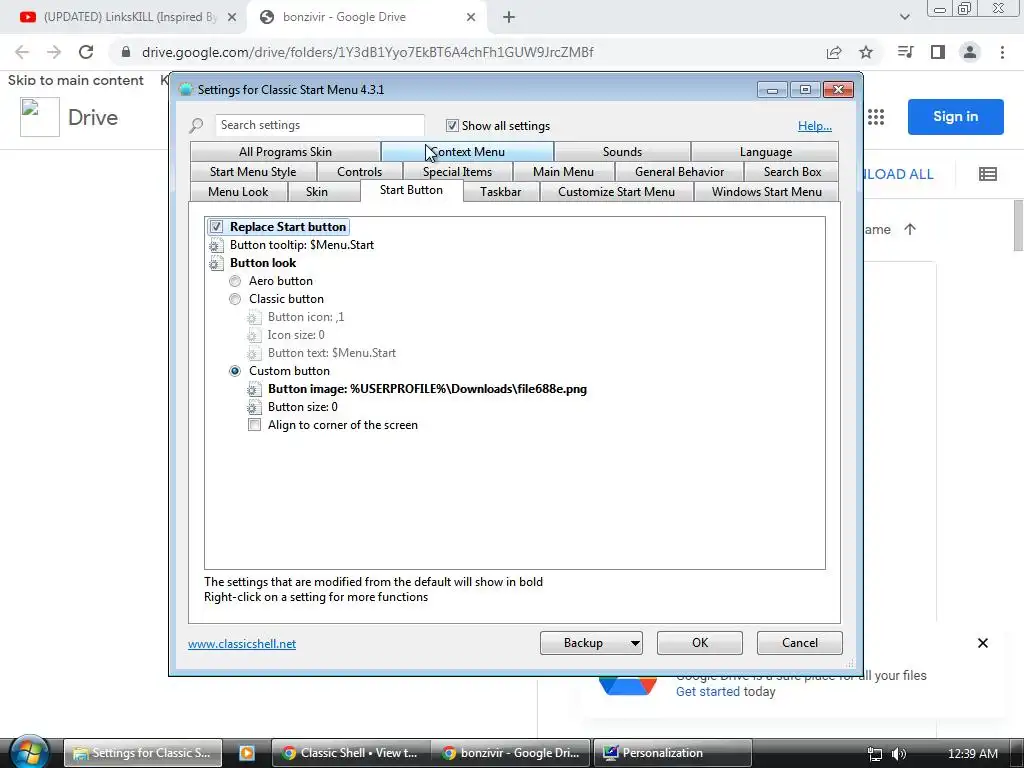Switch to Classic Shell taskbar window
The image size is (1024, 768).
[x=351, y=753]
